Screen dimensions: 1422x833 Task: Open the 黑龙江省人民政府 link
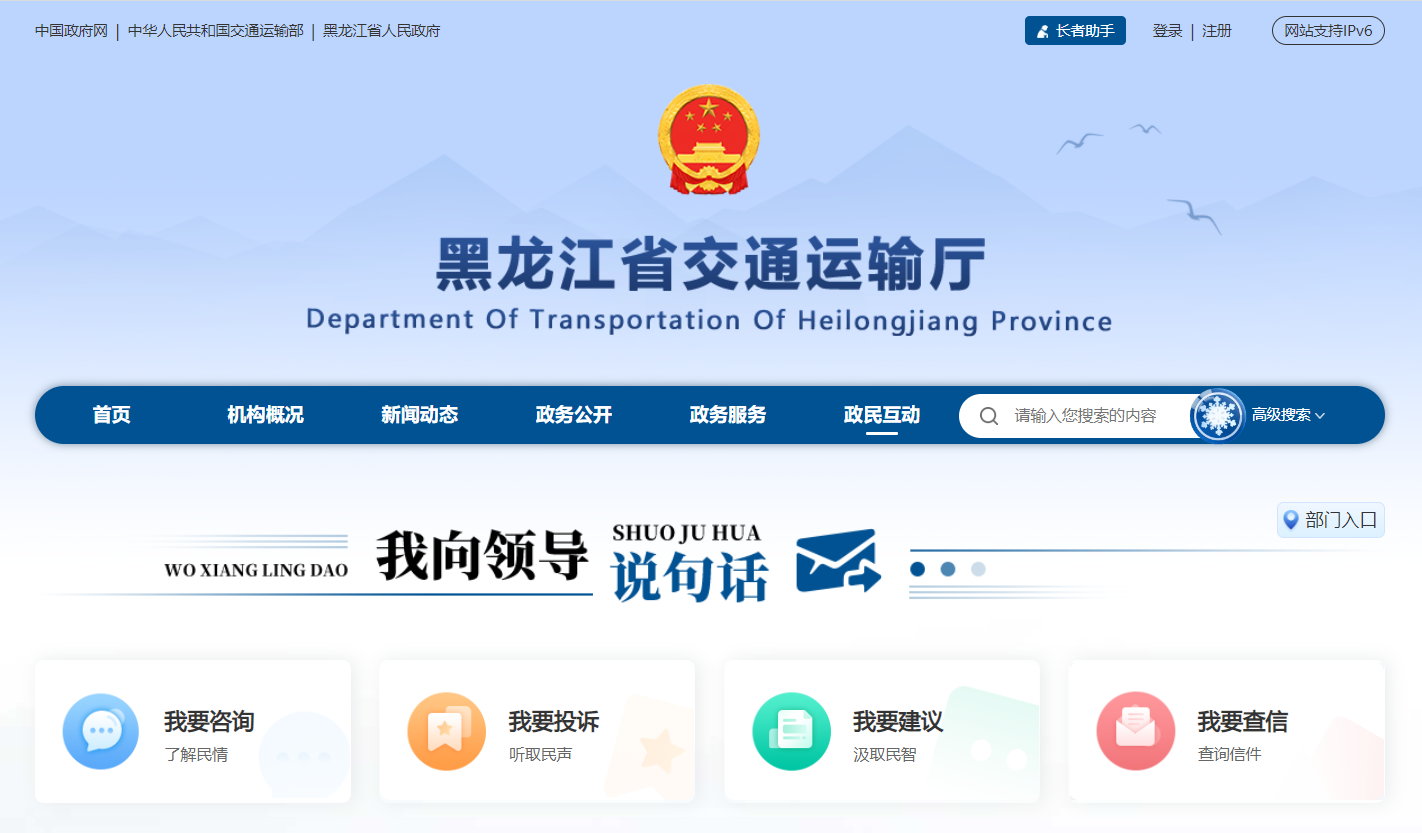click(381, 31)
